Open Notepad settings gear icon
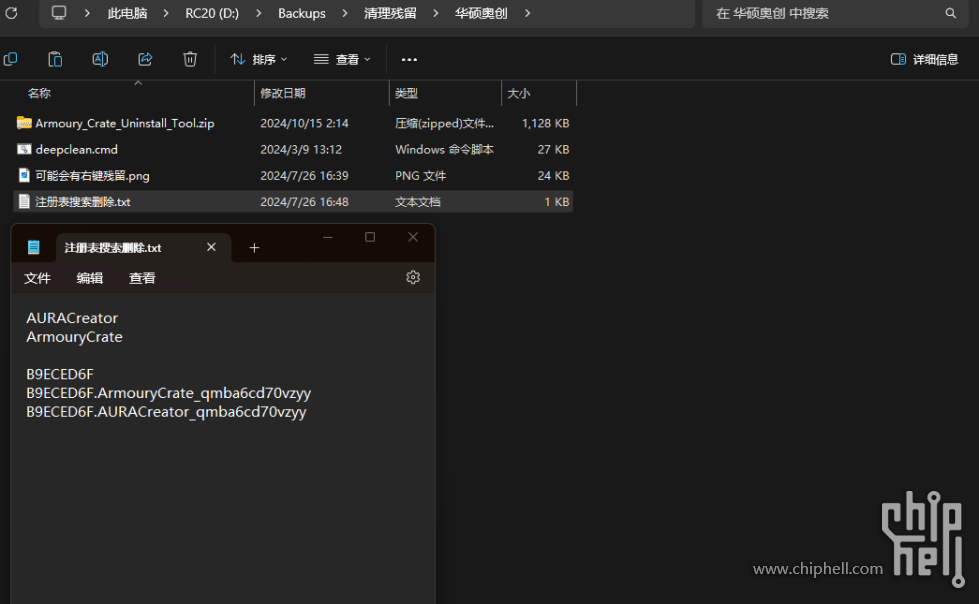Image resolution: width=979 pixels, height=604 pixels. pyautogui.click(x=413, y=277)
